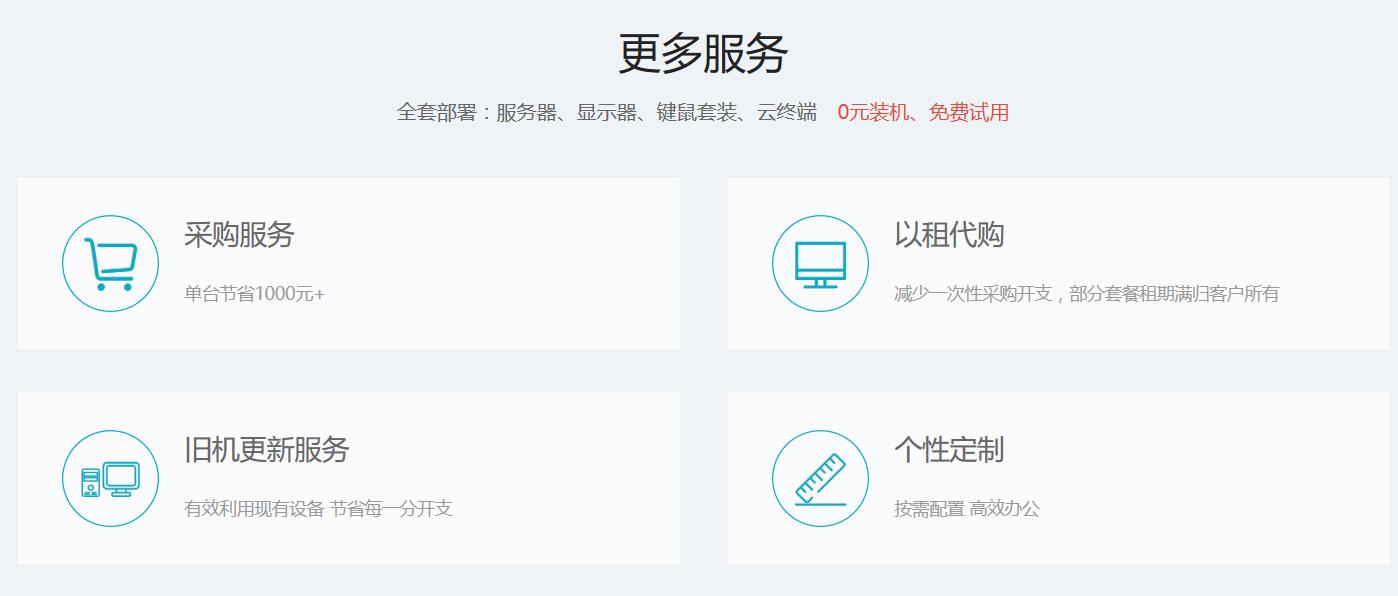1398x596 pixels.
Task: Click the PC tower part of the 旧机更新服务 icon
Action: tap(89, 483)
